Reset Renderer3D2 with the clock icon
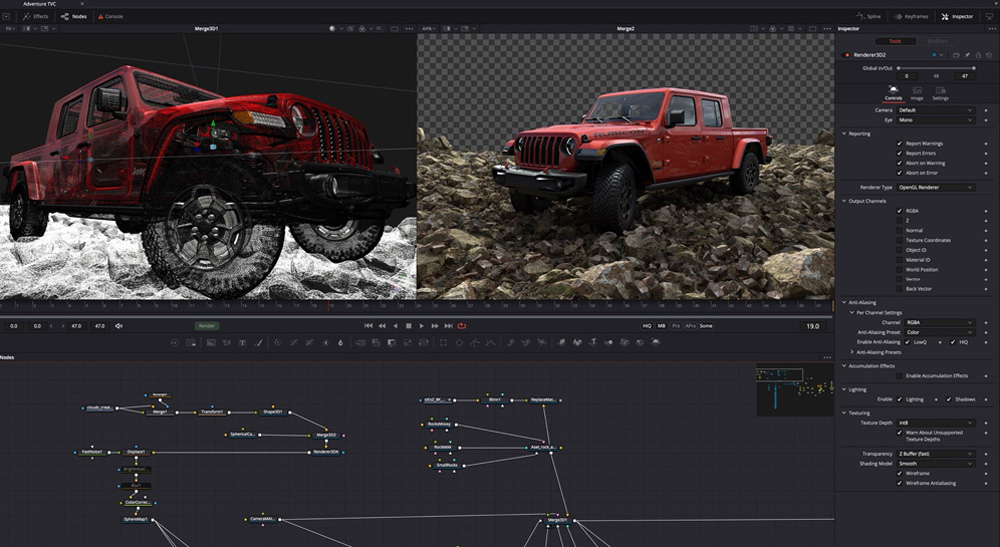Screen dimensions: 1000x547 point(989,55)
